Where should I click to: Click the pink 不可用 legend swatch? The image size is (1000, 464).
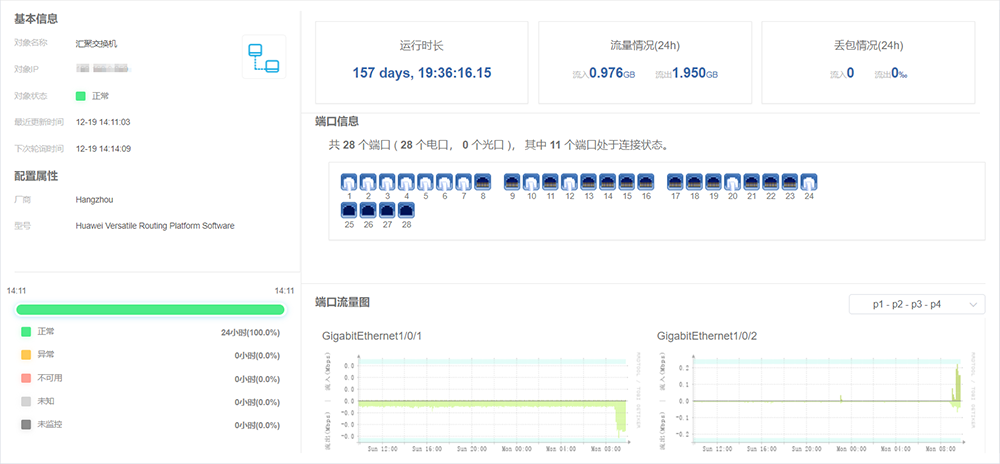(26, 379)
